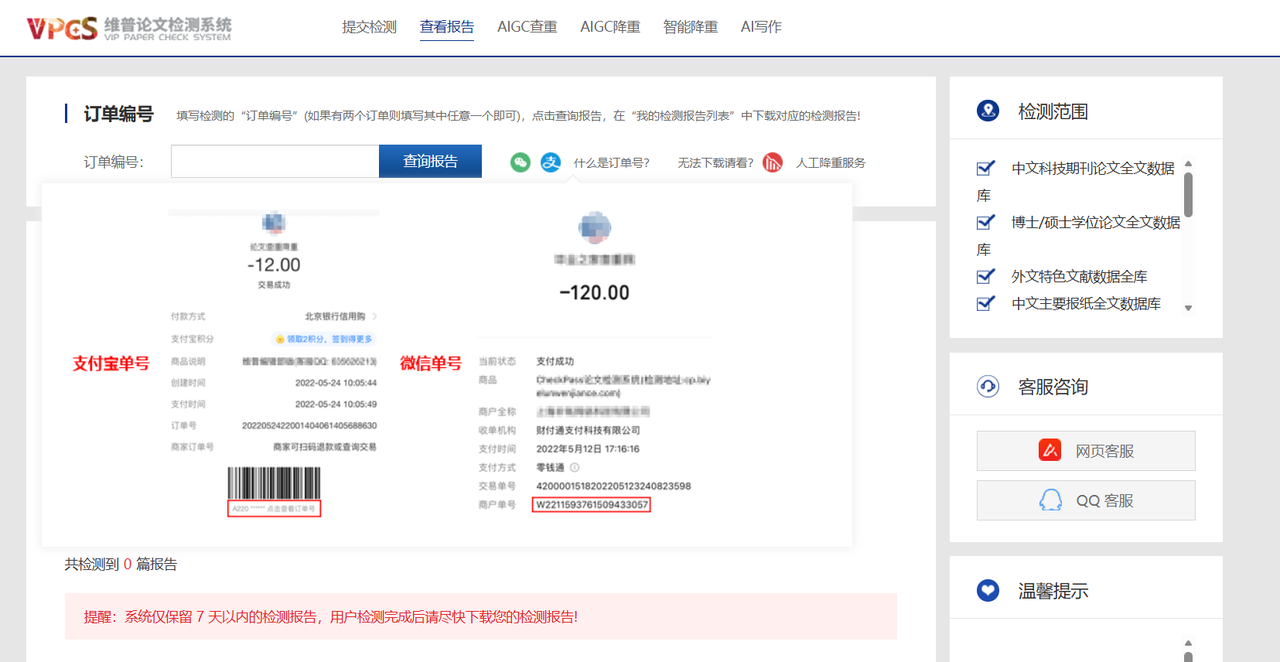Click the 客服咨询 panel heading
Screen dimensions: 1280x662
1053,386
